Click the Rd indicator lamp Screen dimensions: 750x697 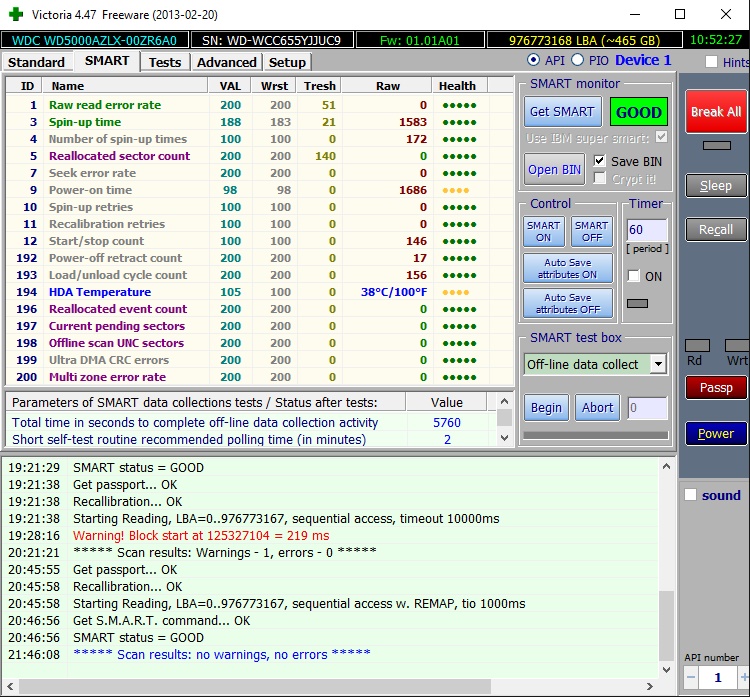pyautogui.click(x=697, y=345)
